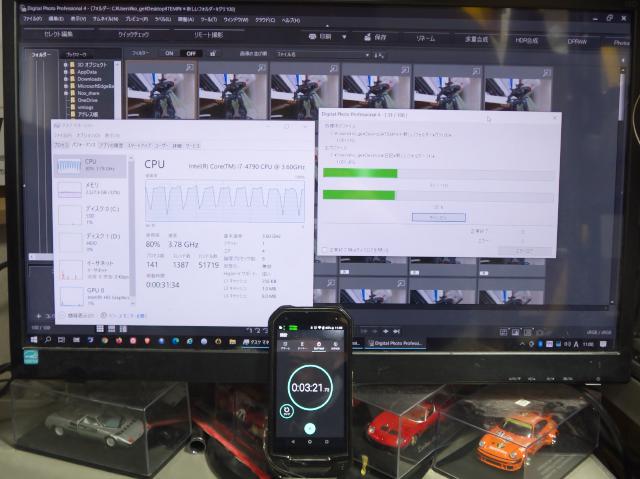Expand the 3D オブジェクト folder
Viewport: 640px width, 479px height.
click(x=65, y=64)
